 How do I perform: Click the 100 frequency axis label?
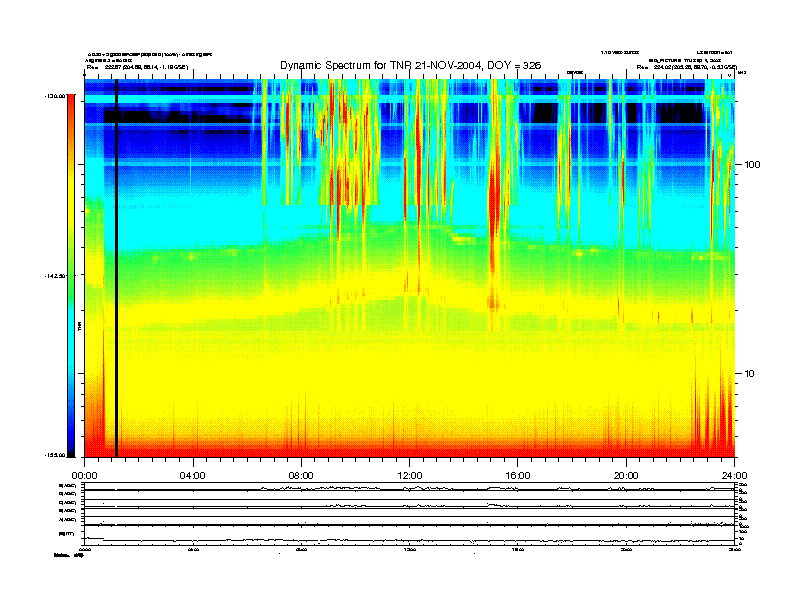[x=752, y=165]
